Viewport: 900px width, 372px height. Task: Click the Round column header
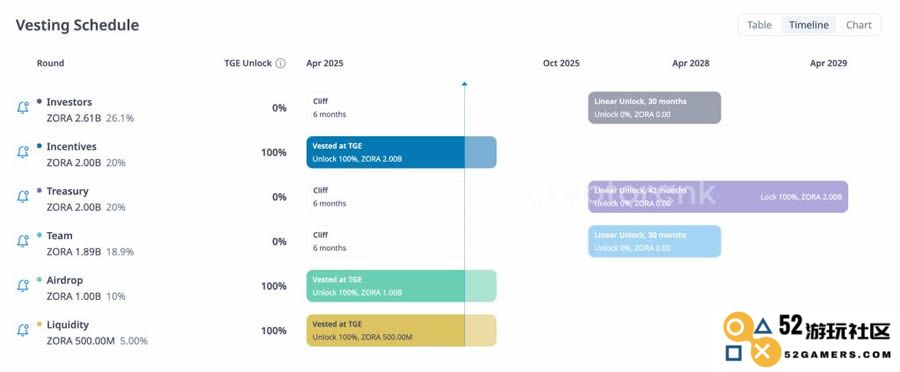(x=51, y=63)
